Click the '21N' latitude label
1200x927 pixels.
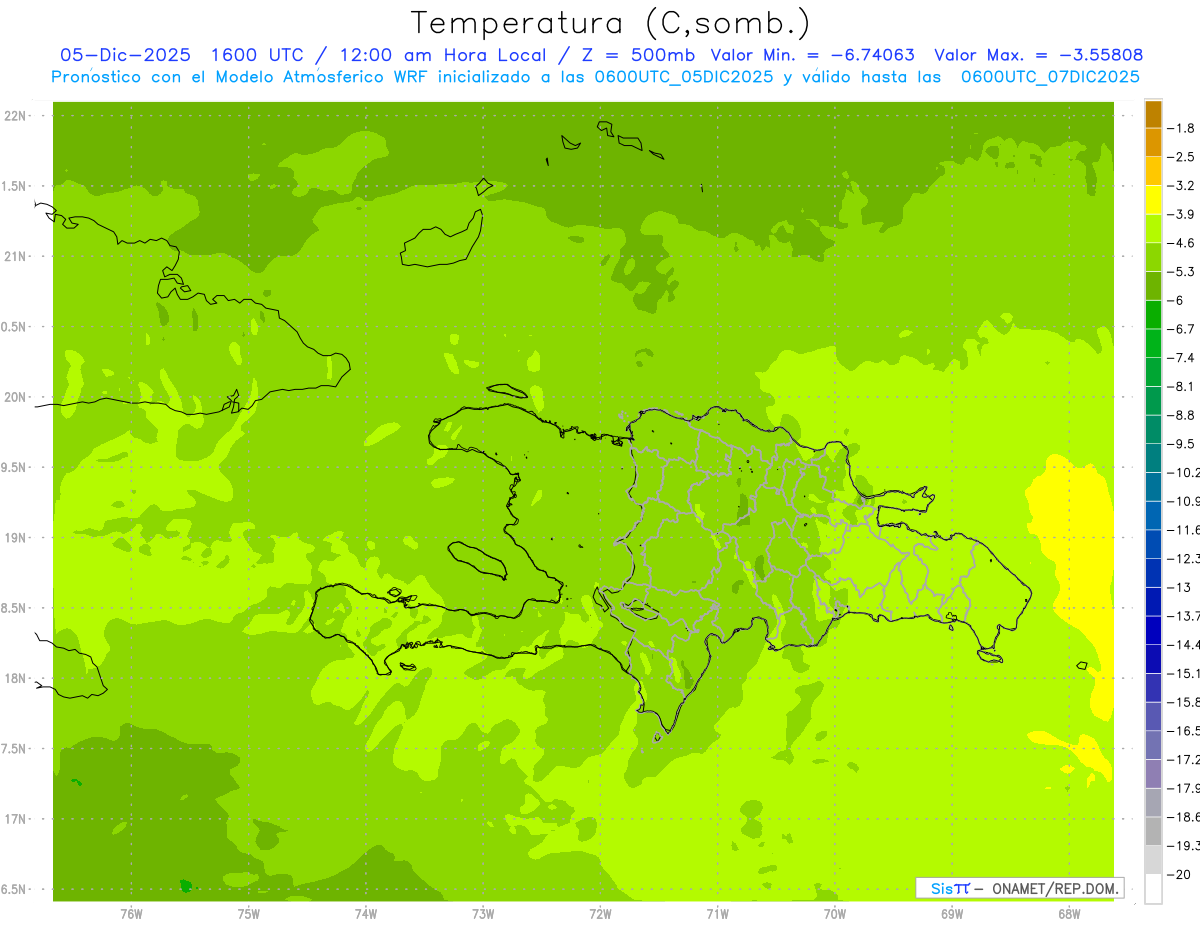pos(15,257)
